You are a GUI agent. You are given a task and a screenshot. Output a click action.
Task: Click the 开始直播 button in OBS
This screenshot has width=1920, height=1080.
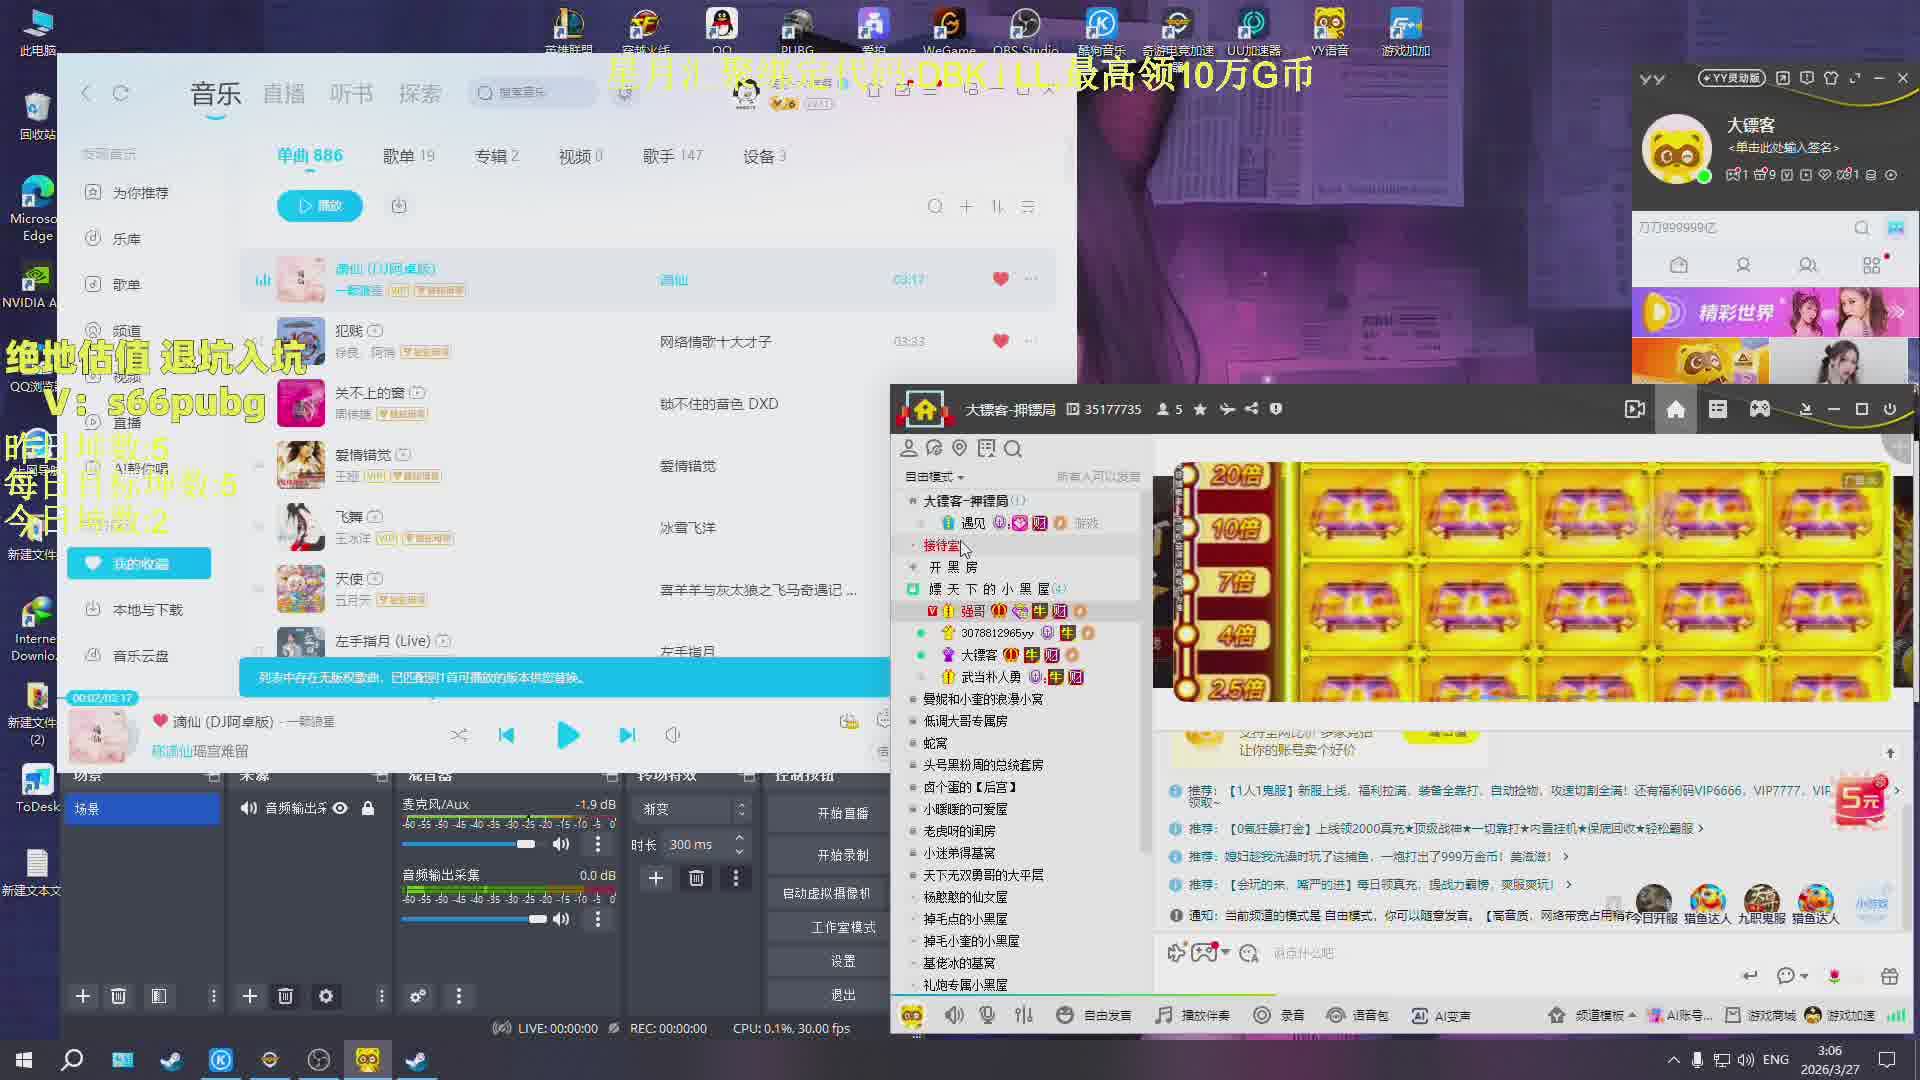pos(842,813)
